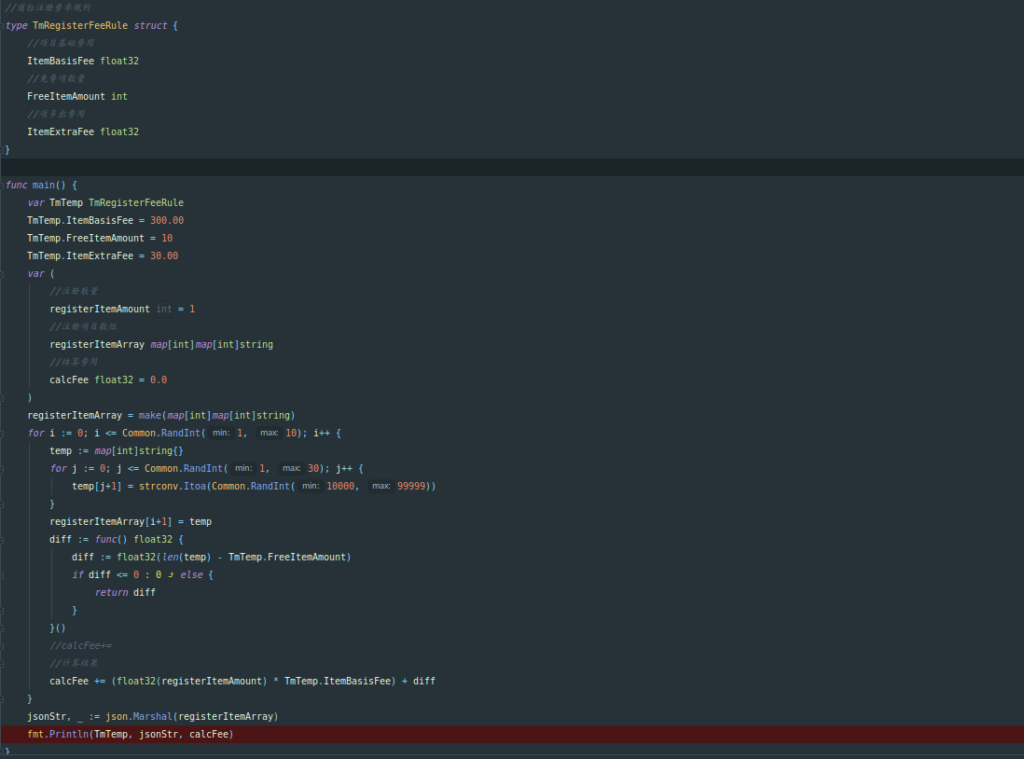Click the 300.00 numeric literal
Screen dimensions: 1024x759
click(x=167, y=220)
